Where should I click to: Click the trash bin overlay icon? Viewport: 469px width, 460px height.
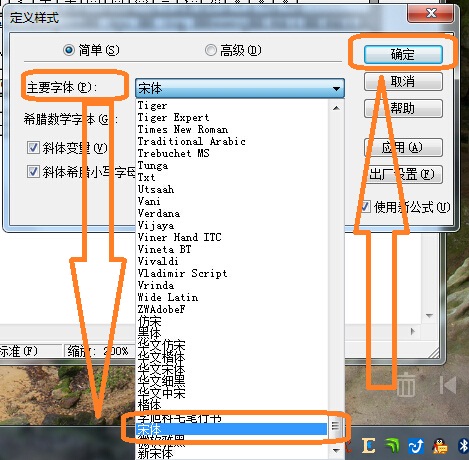[x=406, y=384]
